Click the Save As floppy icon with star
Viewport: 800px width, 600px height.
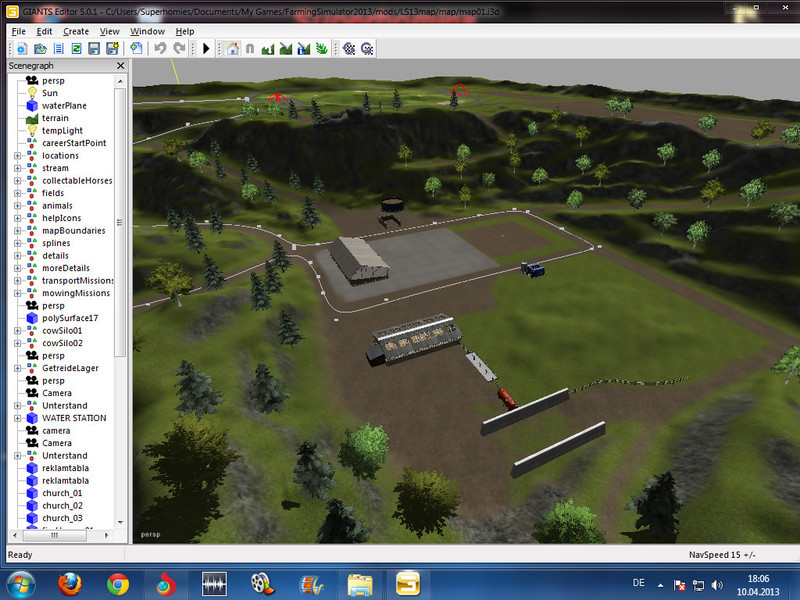pos(112,49)
